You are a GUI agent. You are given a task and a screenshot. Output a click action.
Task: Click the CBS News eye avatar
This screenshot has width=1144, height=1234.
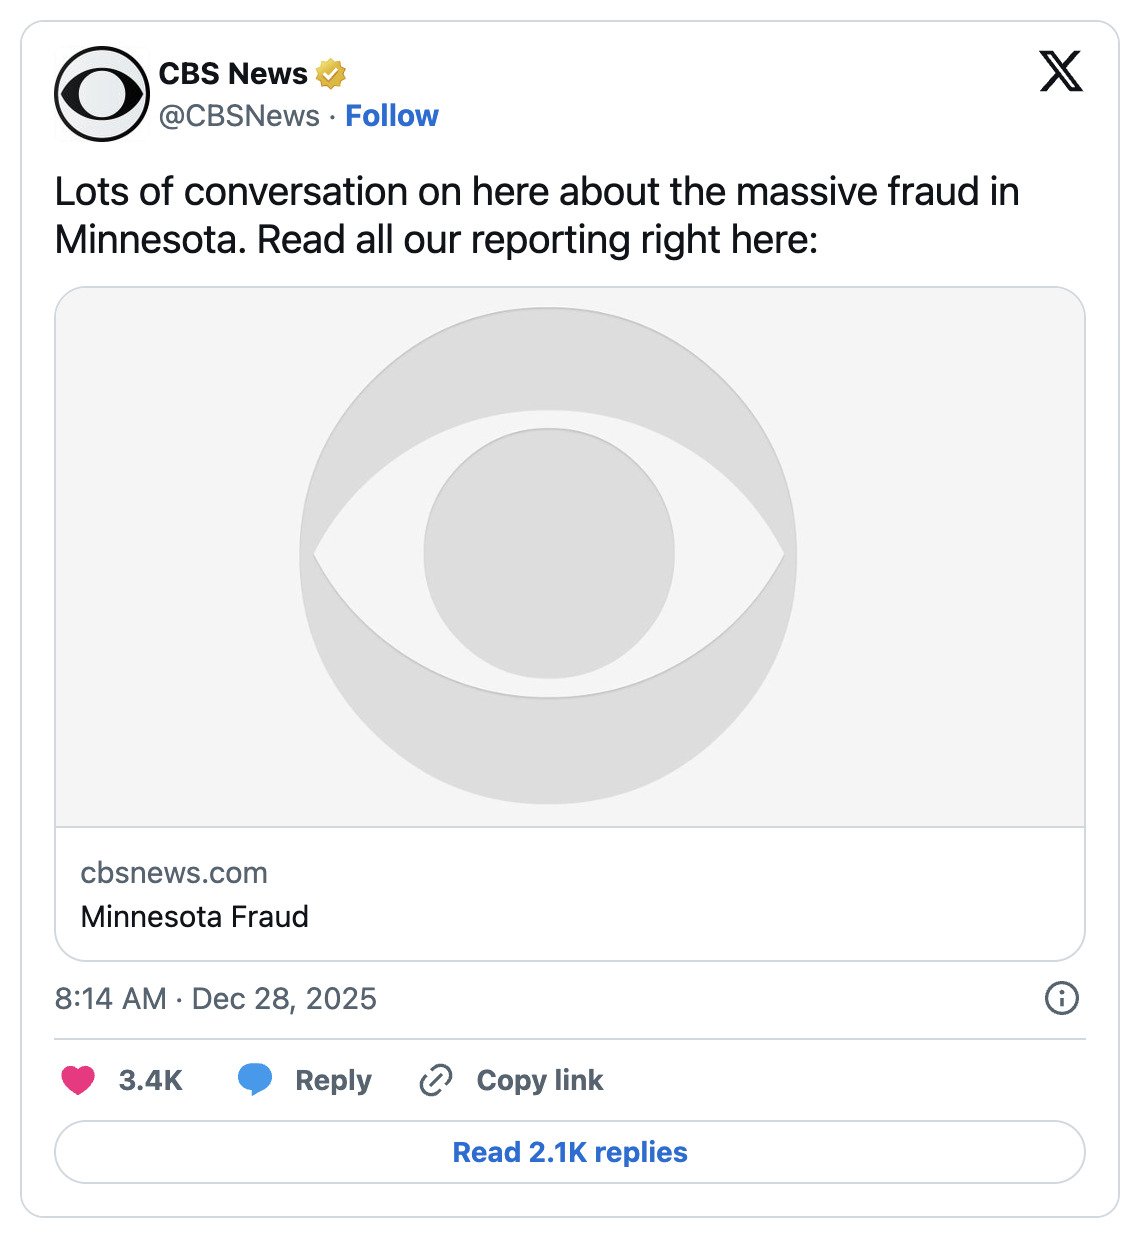pos(101,94)
